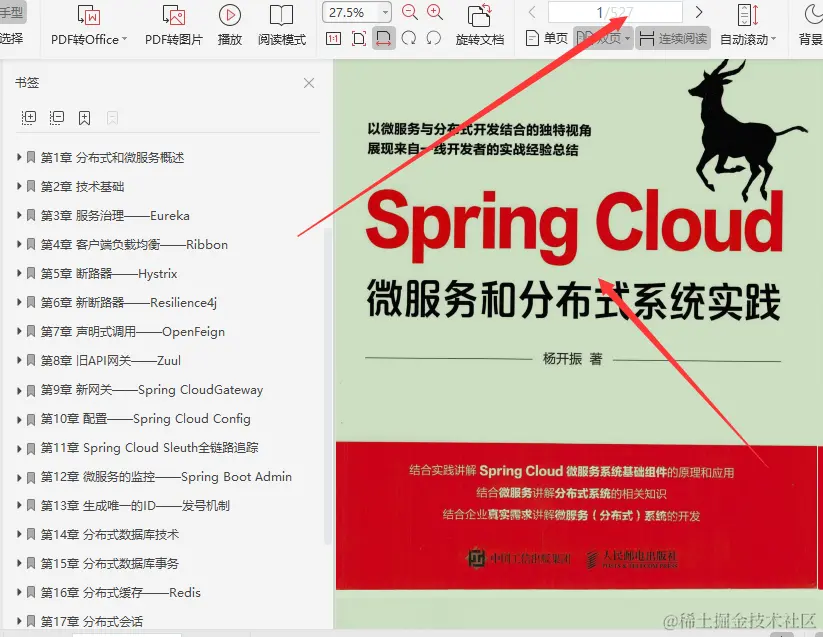Switch to 双页 double page view

point(599,38)
